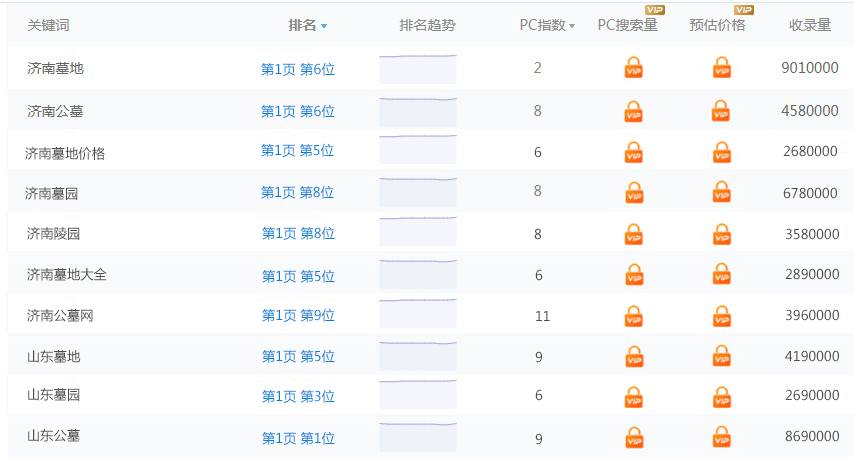Click the keyword 济南陵园

click(53, 234)
